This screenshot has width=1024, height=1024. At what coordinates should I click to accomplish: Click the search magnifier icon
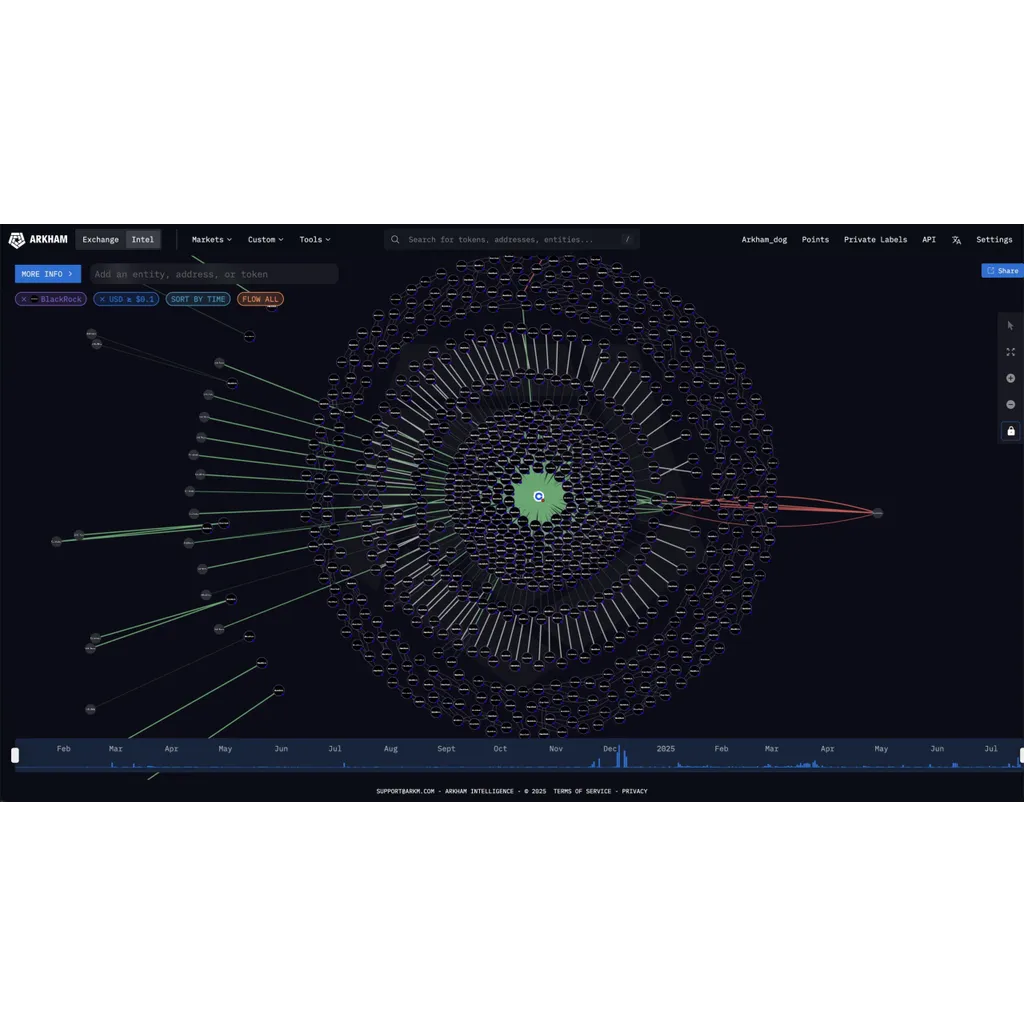(x=395, y=240)
